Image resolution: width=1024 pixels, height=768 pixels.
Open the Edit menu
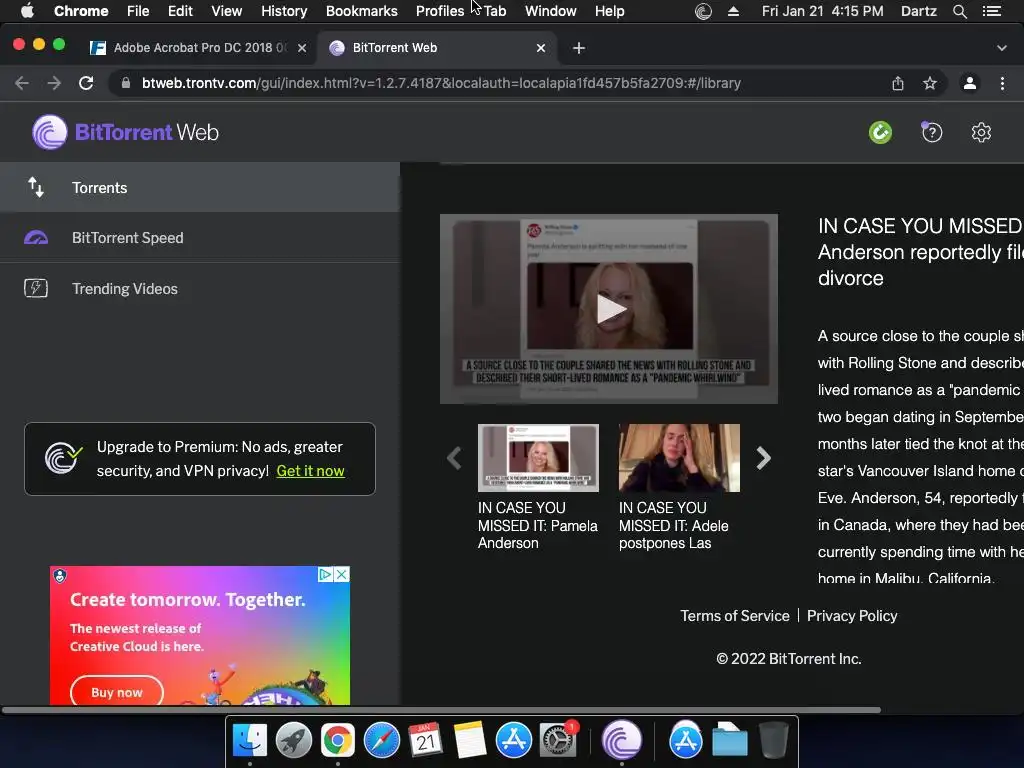[180, 11]
